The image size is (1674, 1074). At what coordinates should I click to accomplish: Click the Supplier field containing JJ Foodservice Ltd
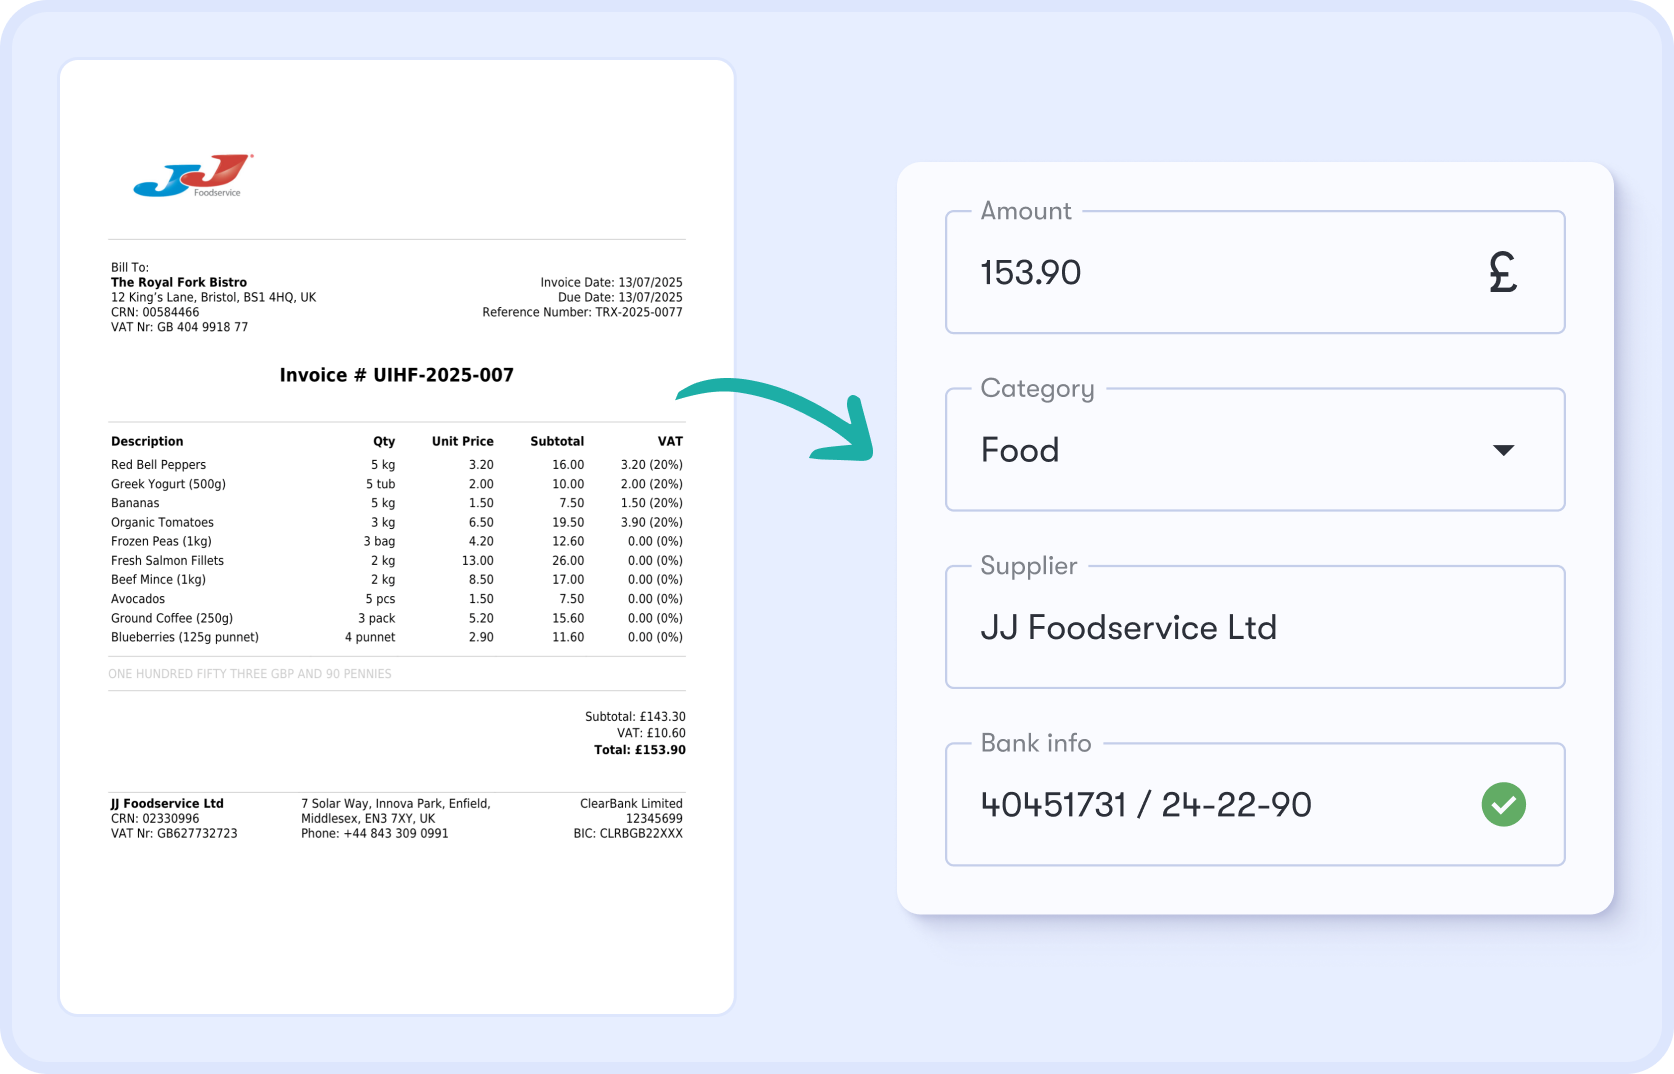click(x=1255, y=627)
